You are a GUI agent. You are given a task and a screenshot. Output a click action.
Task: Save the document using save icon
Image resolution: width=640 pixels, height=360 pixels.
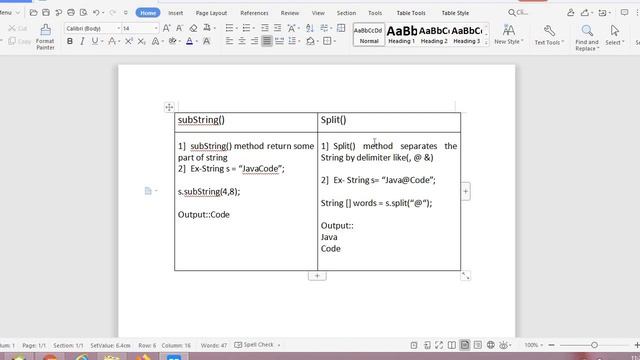[x=46, y=13]
